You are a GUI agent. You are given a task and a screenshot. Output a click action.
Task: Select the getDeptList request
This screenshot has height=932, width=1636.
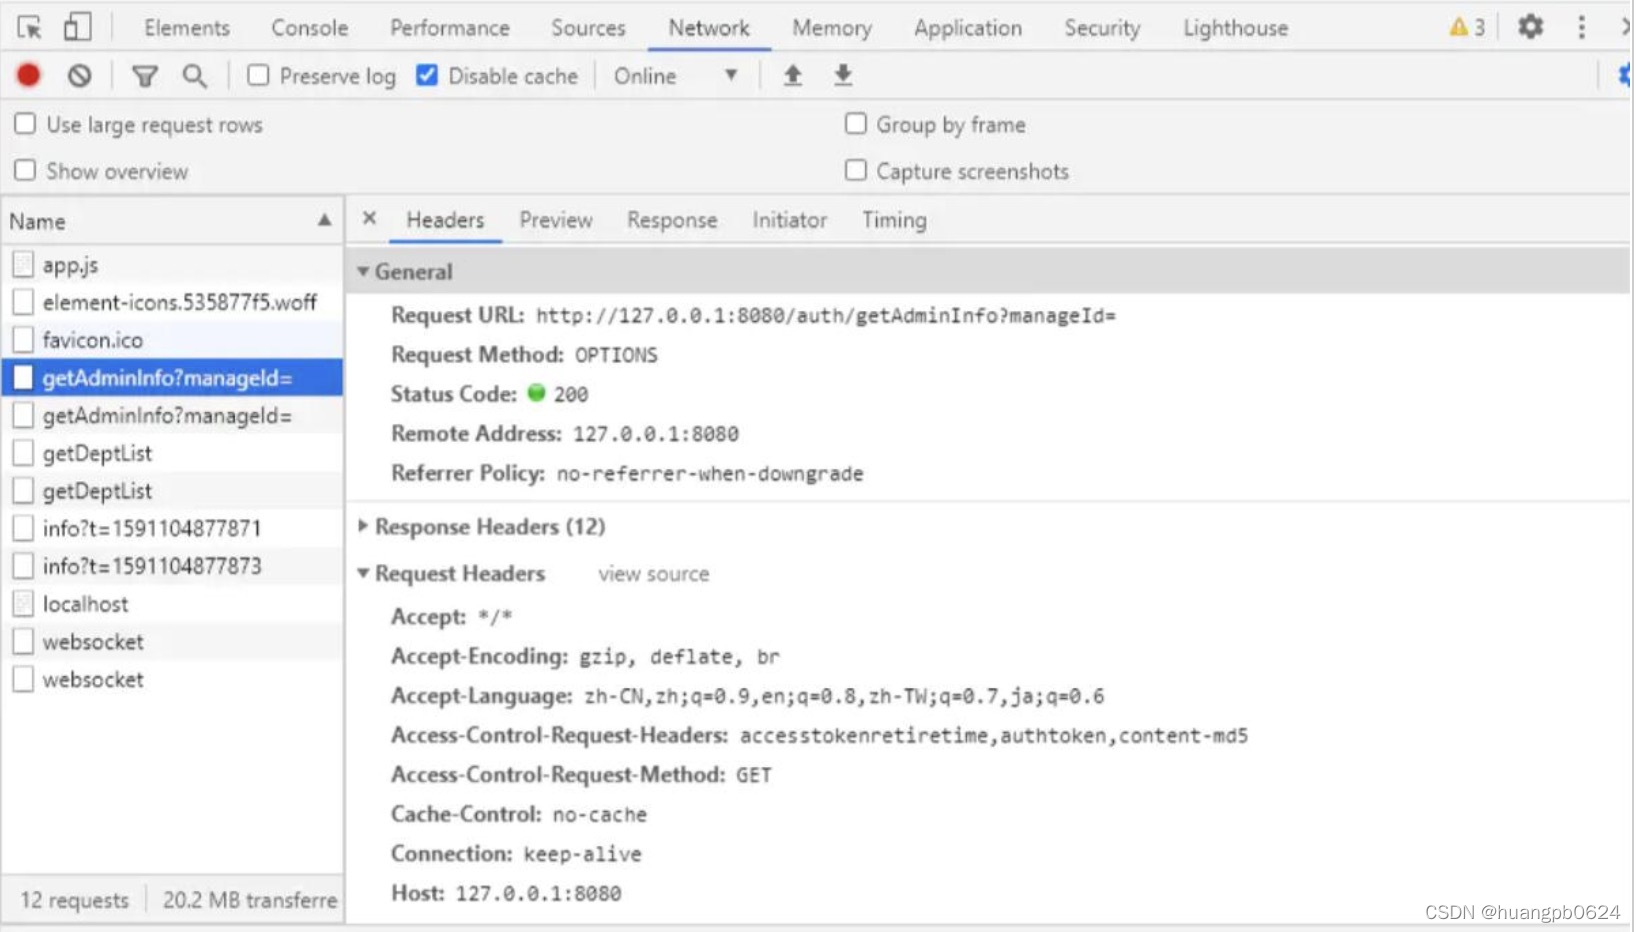97,452
